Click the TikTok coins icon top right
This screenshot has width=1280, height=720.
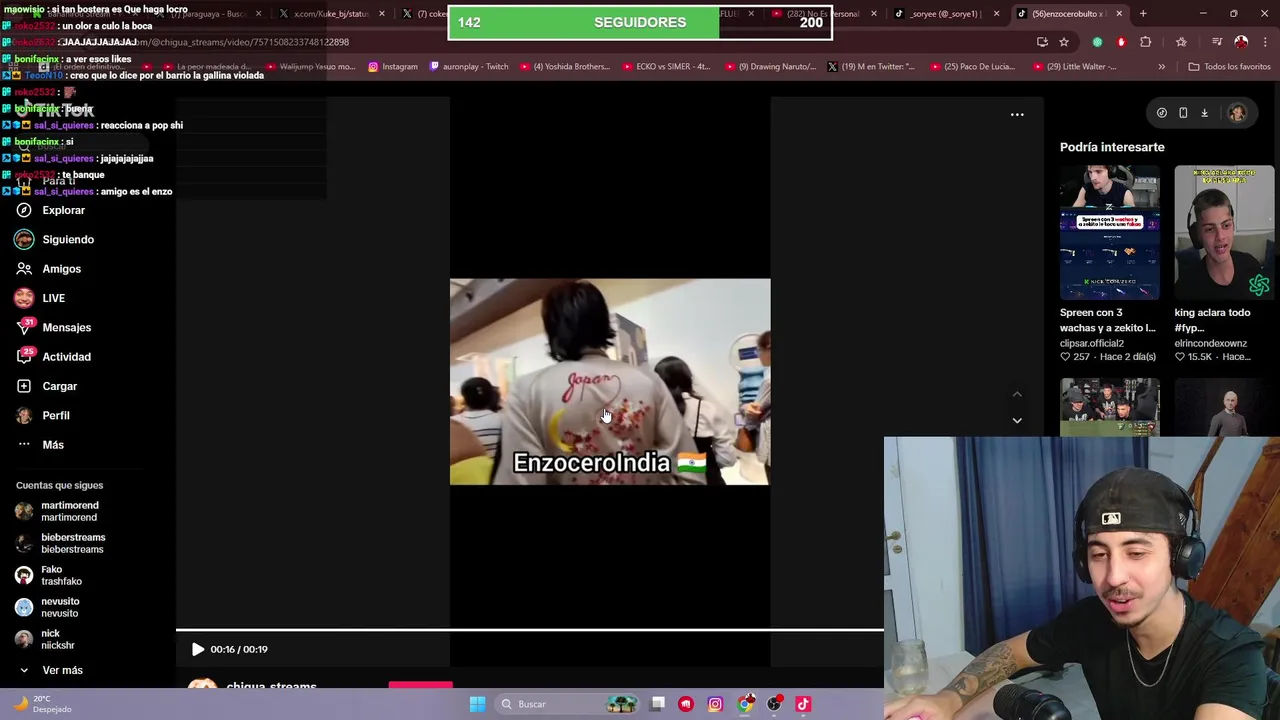click(x=1162, y=113)
